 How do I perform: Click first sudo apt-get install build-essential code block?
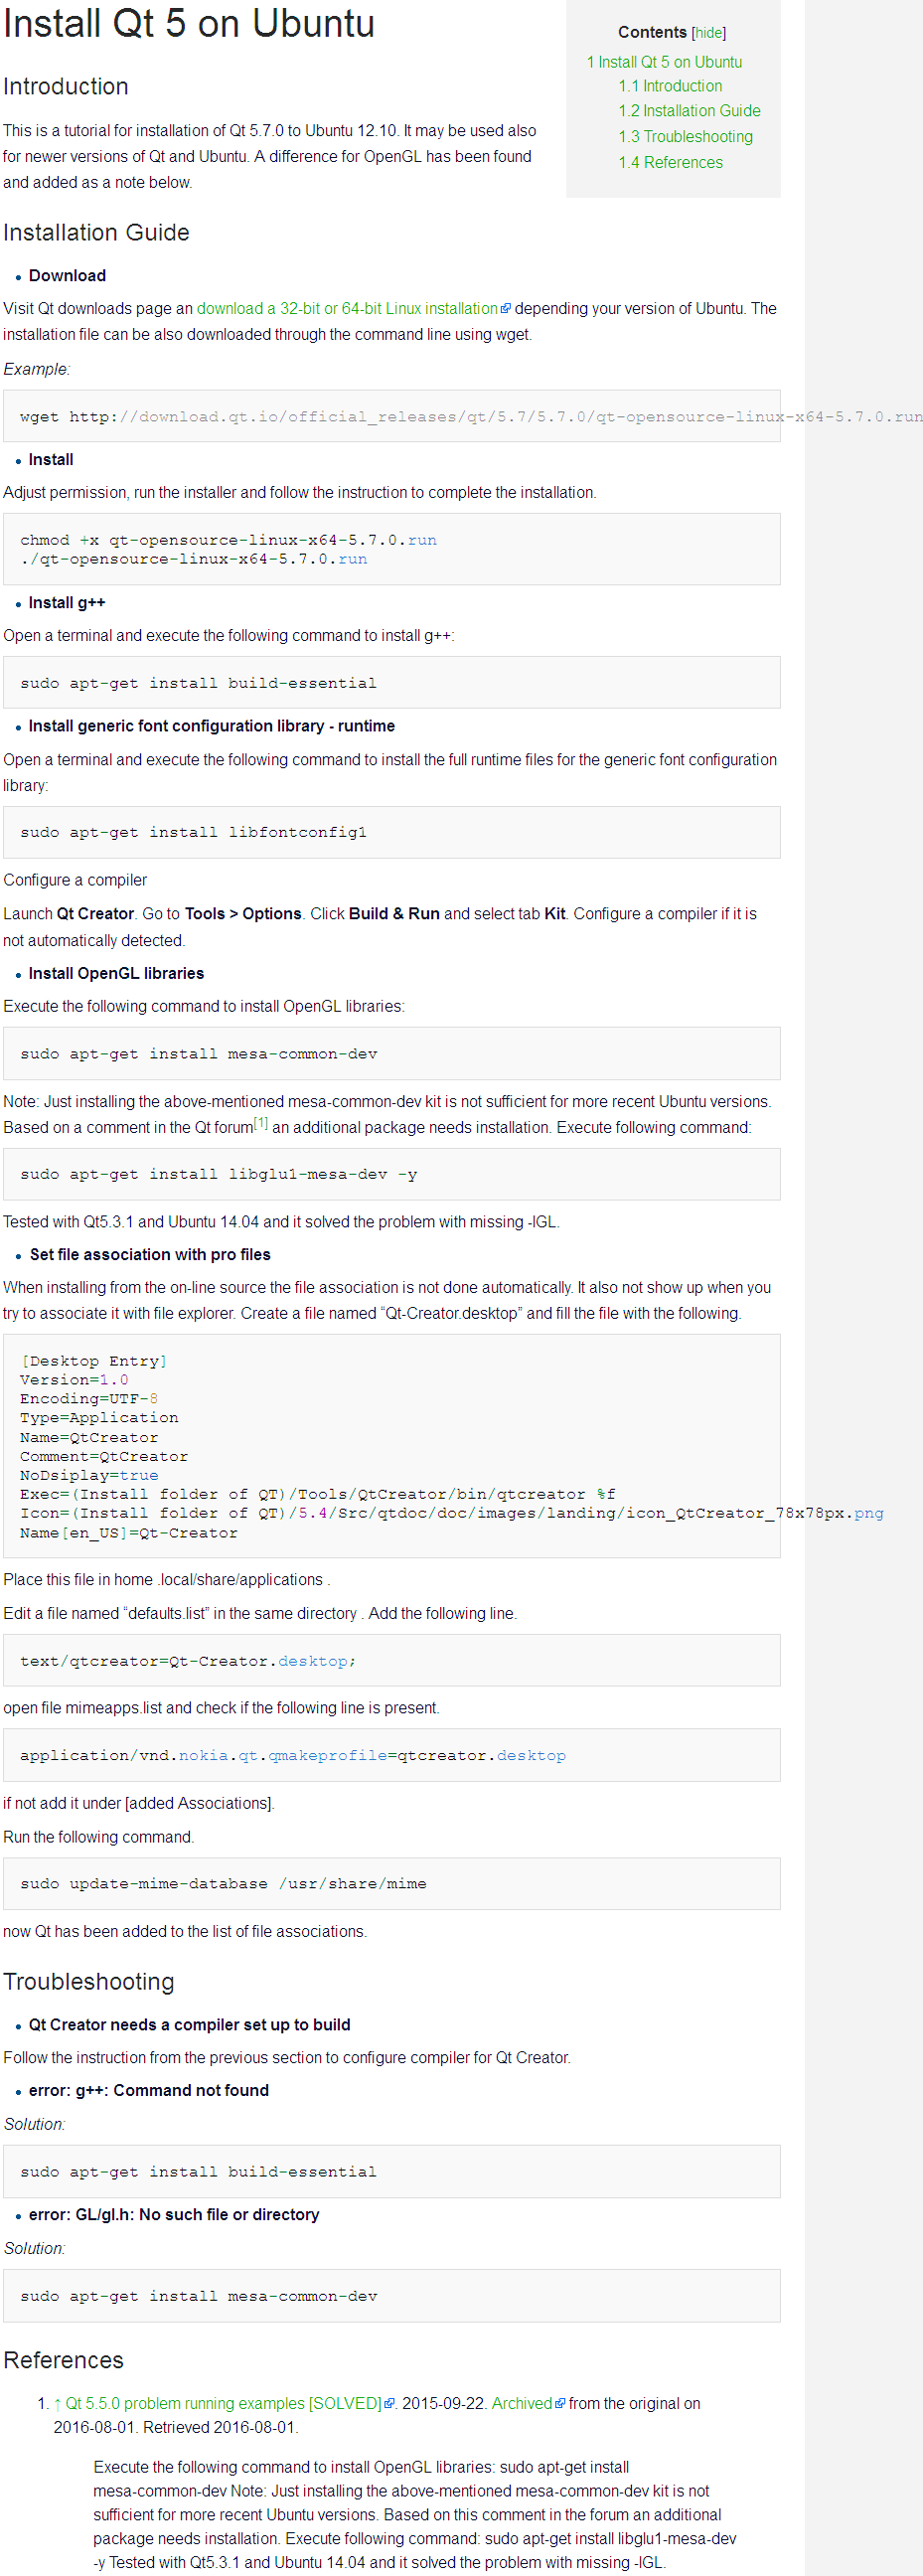click(391, 683)
